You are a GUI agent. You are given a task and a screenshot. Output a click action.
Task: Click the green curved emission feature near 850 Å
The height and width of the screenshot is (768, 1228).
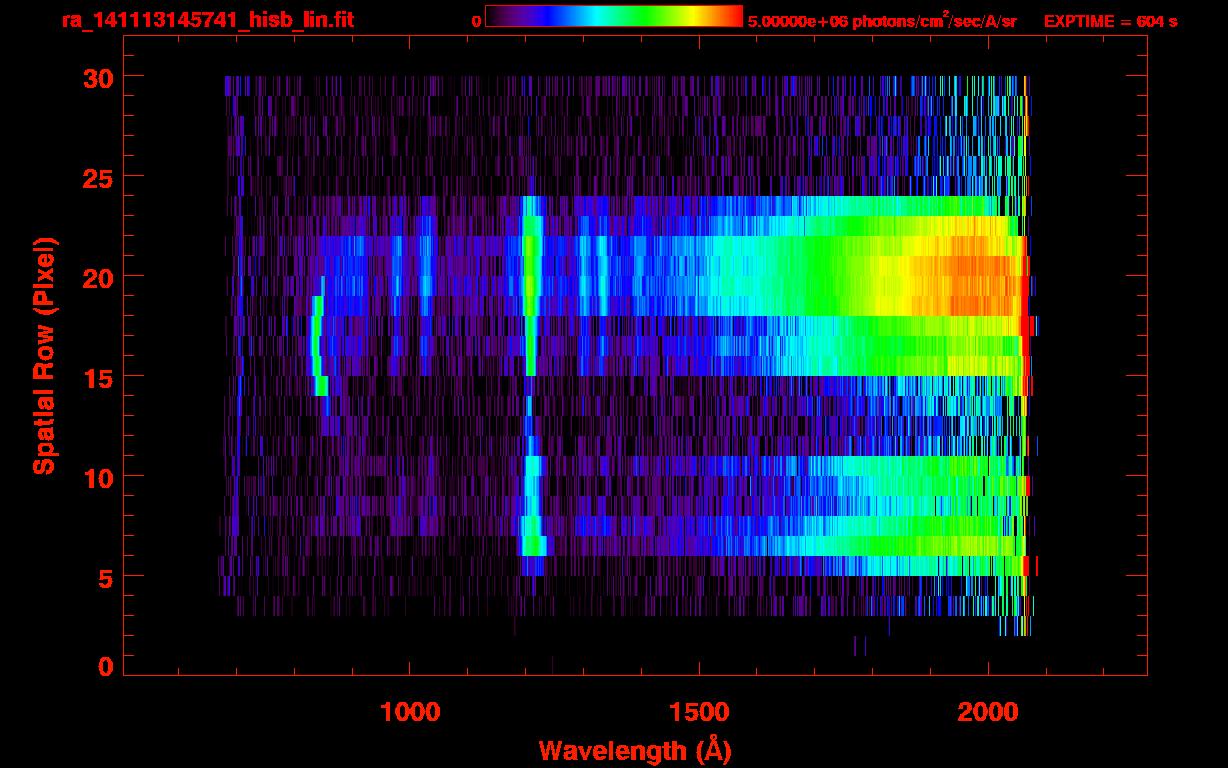(x=318, y=345)
